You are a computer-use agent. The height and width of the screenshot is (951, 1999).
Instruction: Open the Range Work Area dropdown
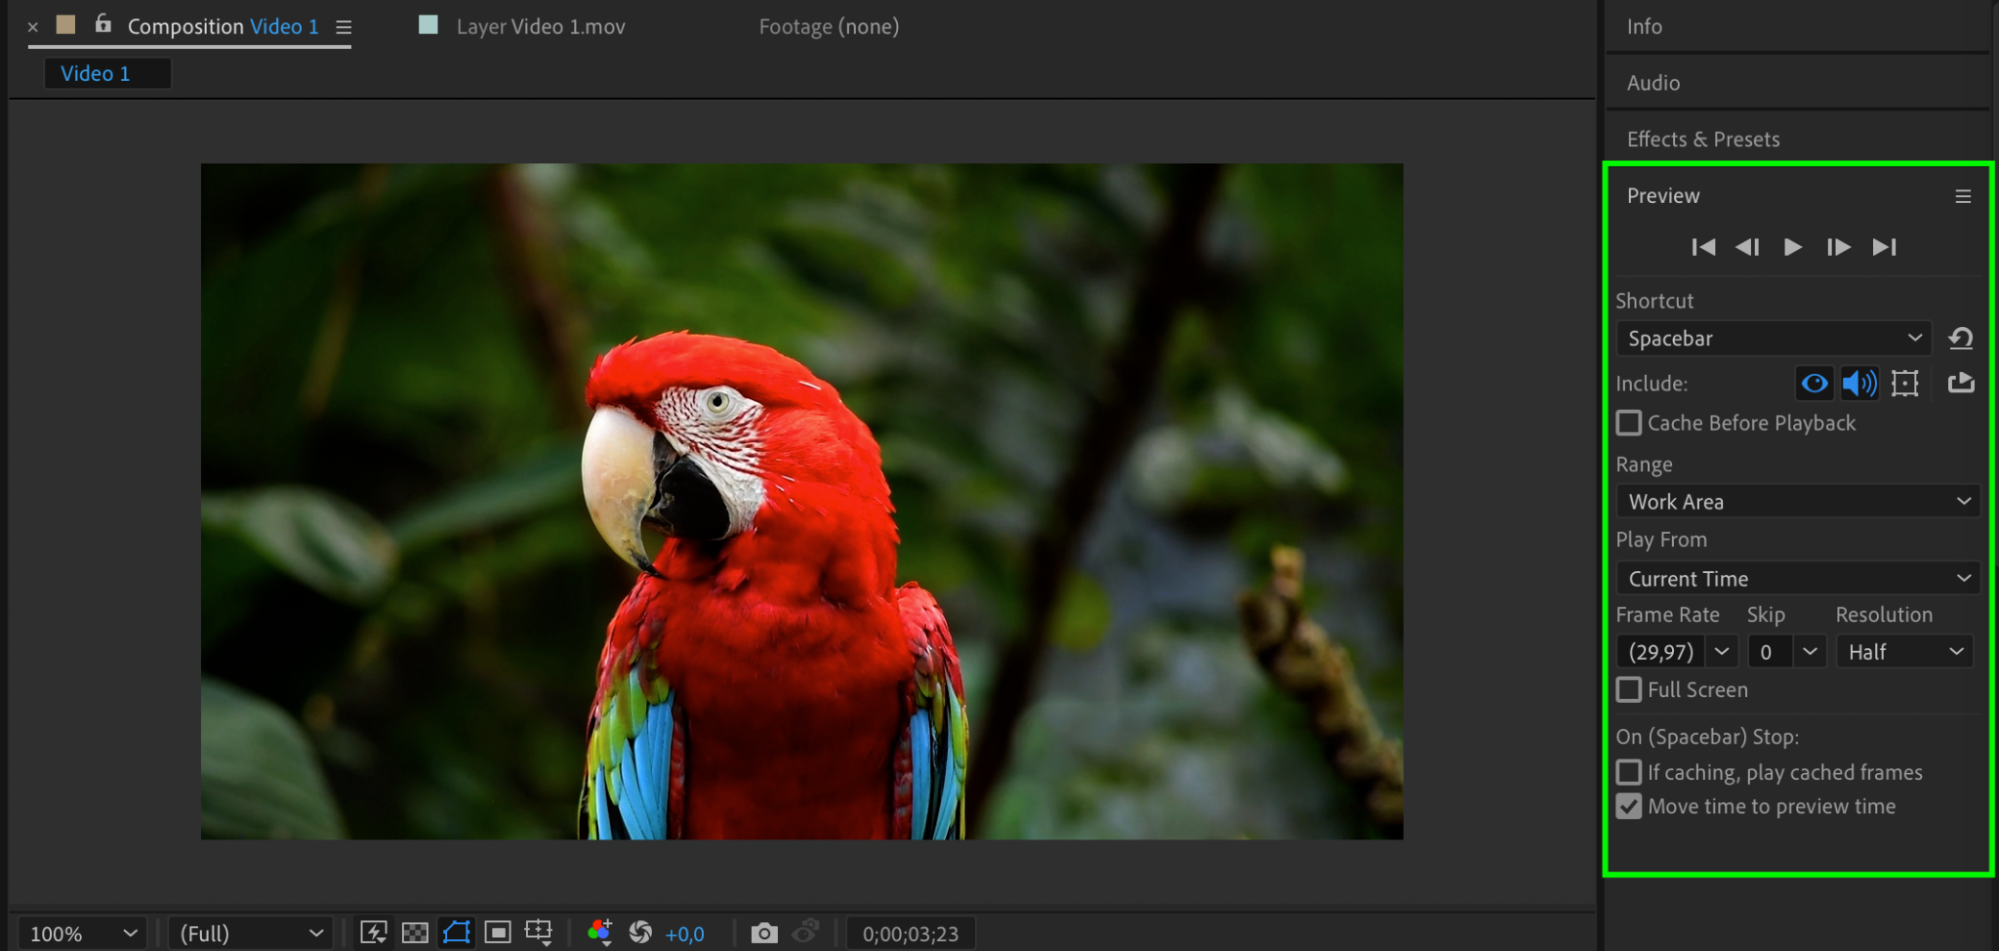pyautogui.click(x=1797, y=502)
